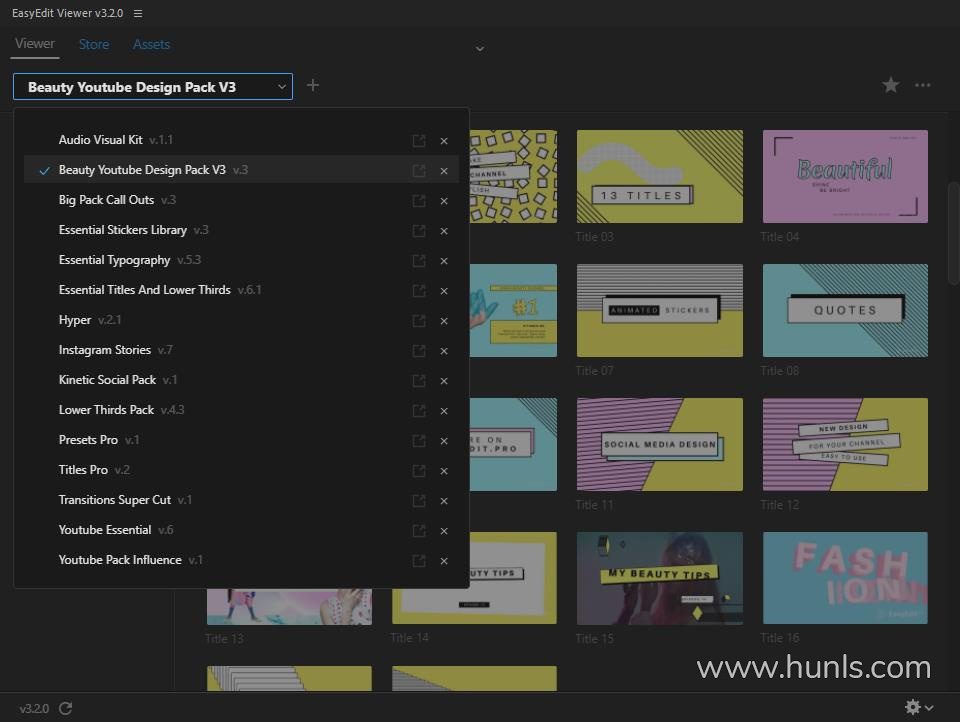The height and width of the screenshot is (722, 960).
Task: Switch to the Store tab
Action: point(94,44)
